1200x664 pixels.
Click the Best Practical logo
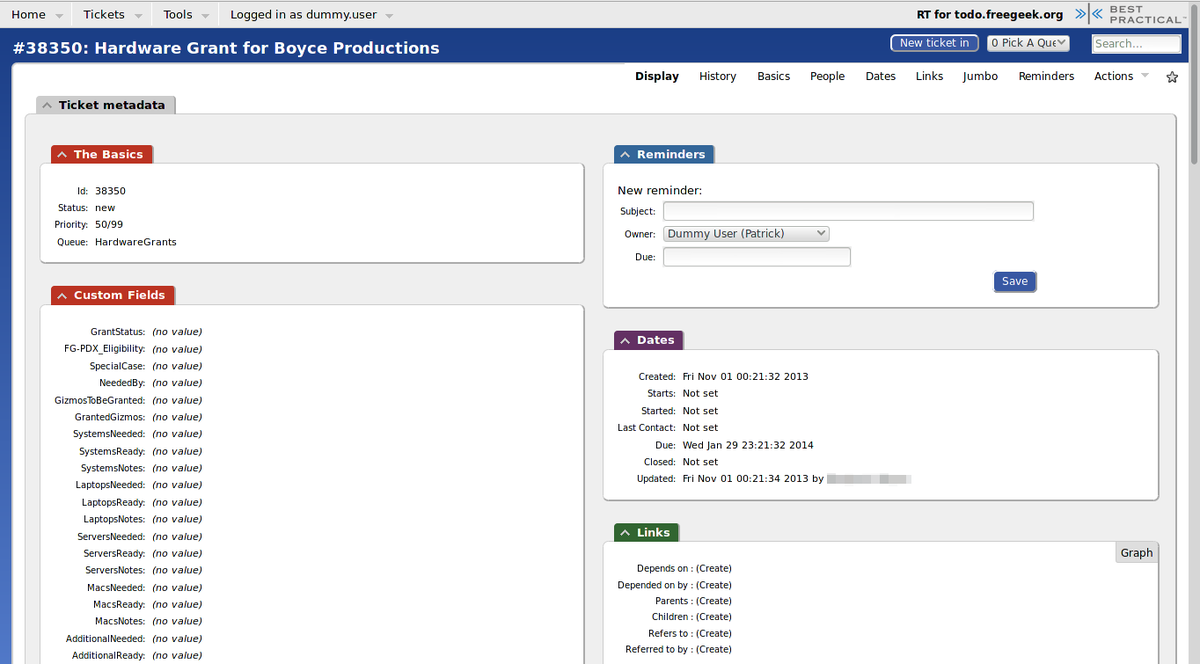click(1132, 14)
